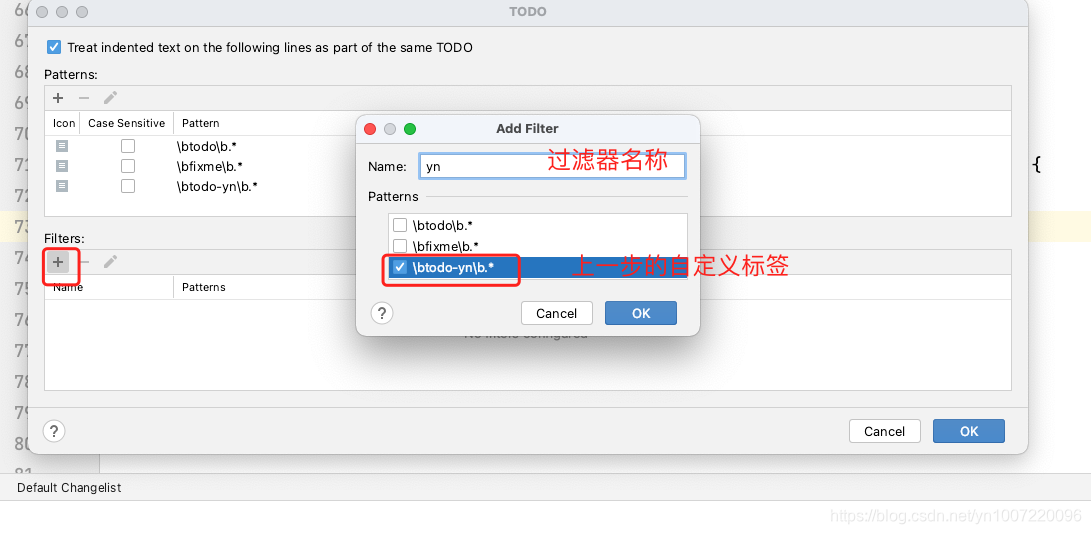Check \bfixme\b.* in Add Filter patterns
This screenshot has width=1091, height=534.
[400, 246]
